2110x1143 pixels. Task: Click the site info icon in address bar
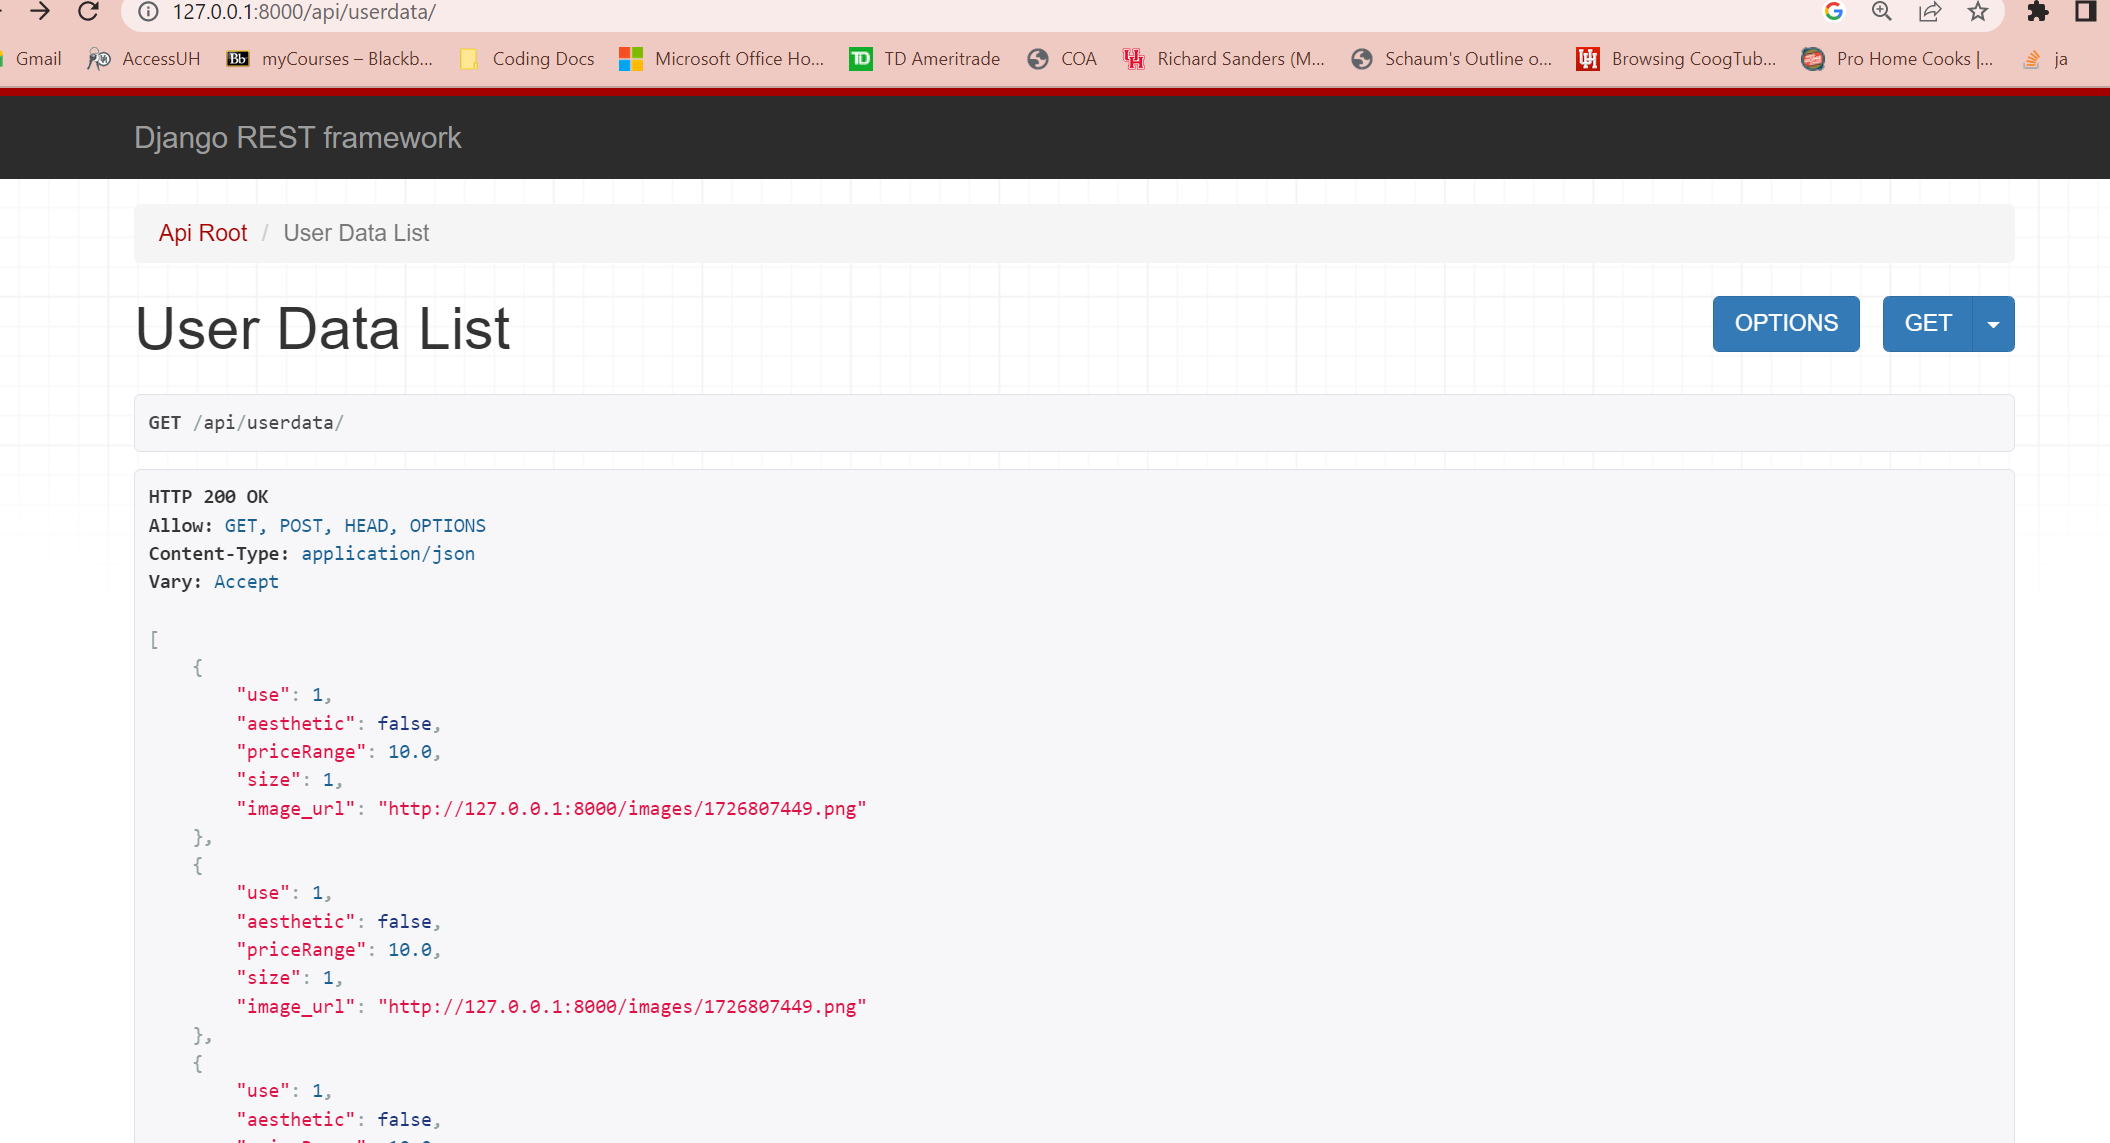(148, 12)
